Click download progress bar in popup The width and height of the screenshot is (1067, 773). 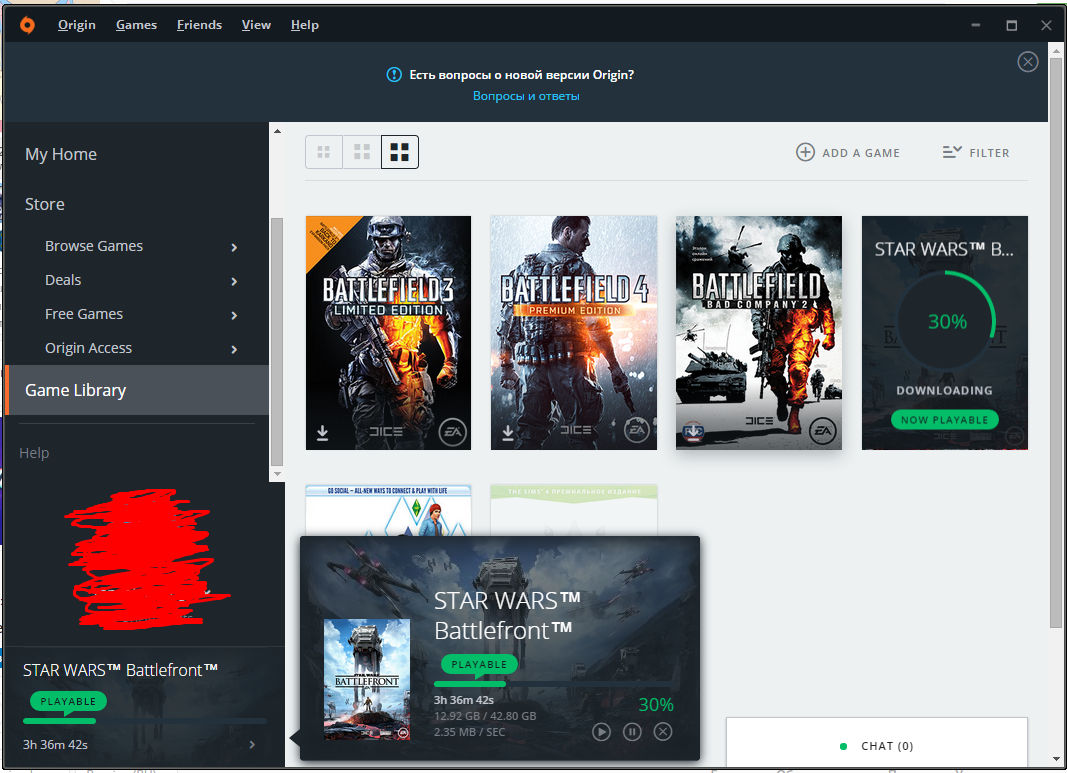(x=553, y=684)
